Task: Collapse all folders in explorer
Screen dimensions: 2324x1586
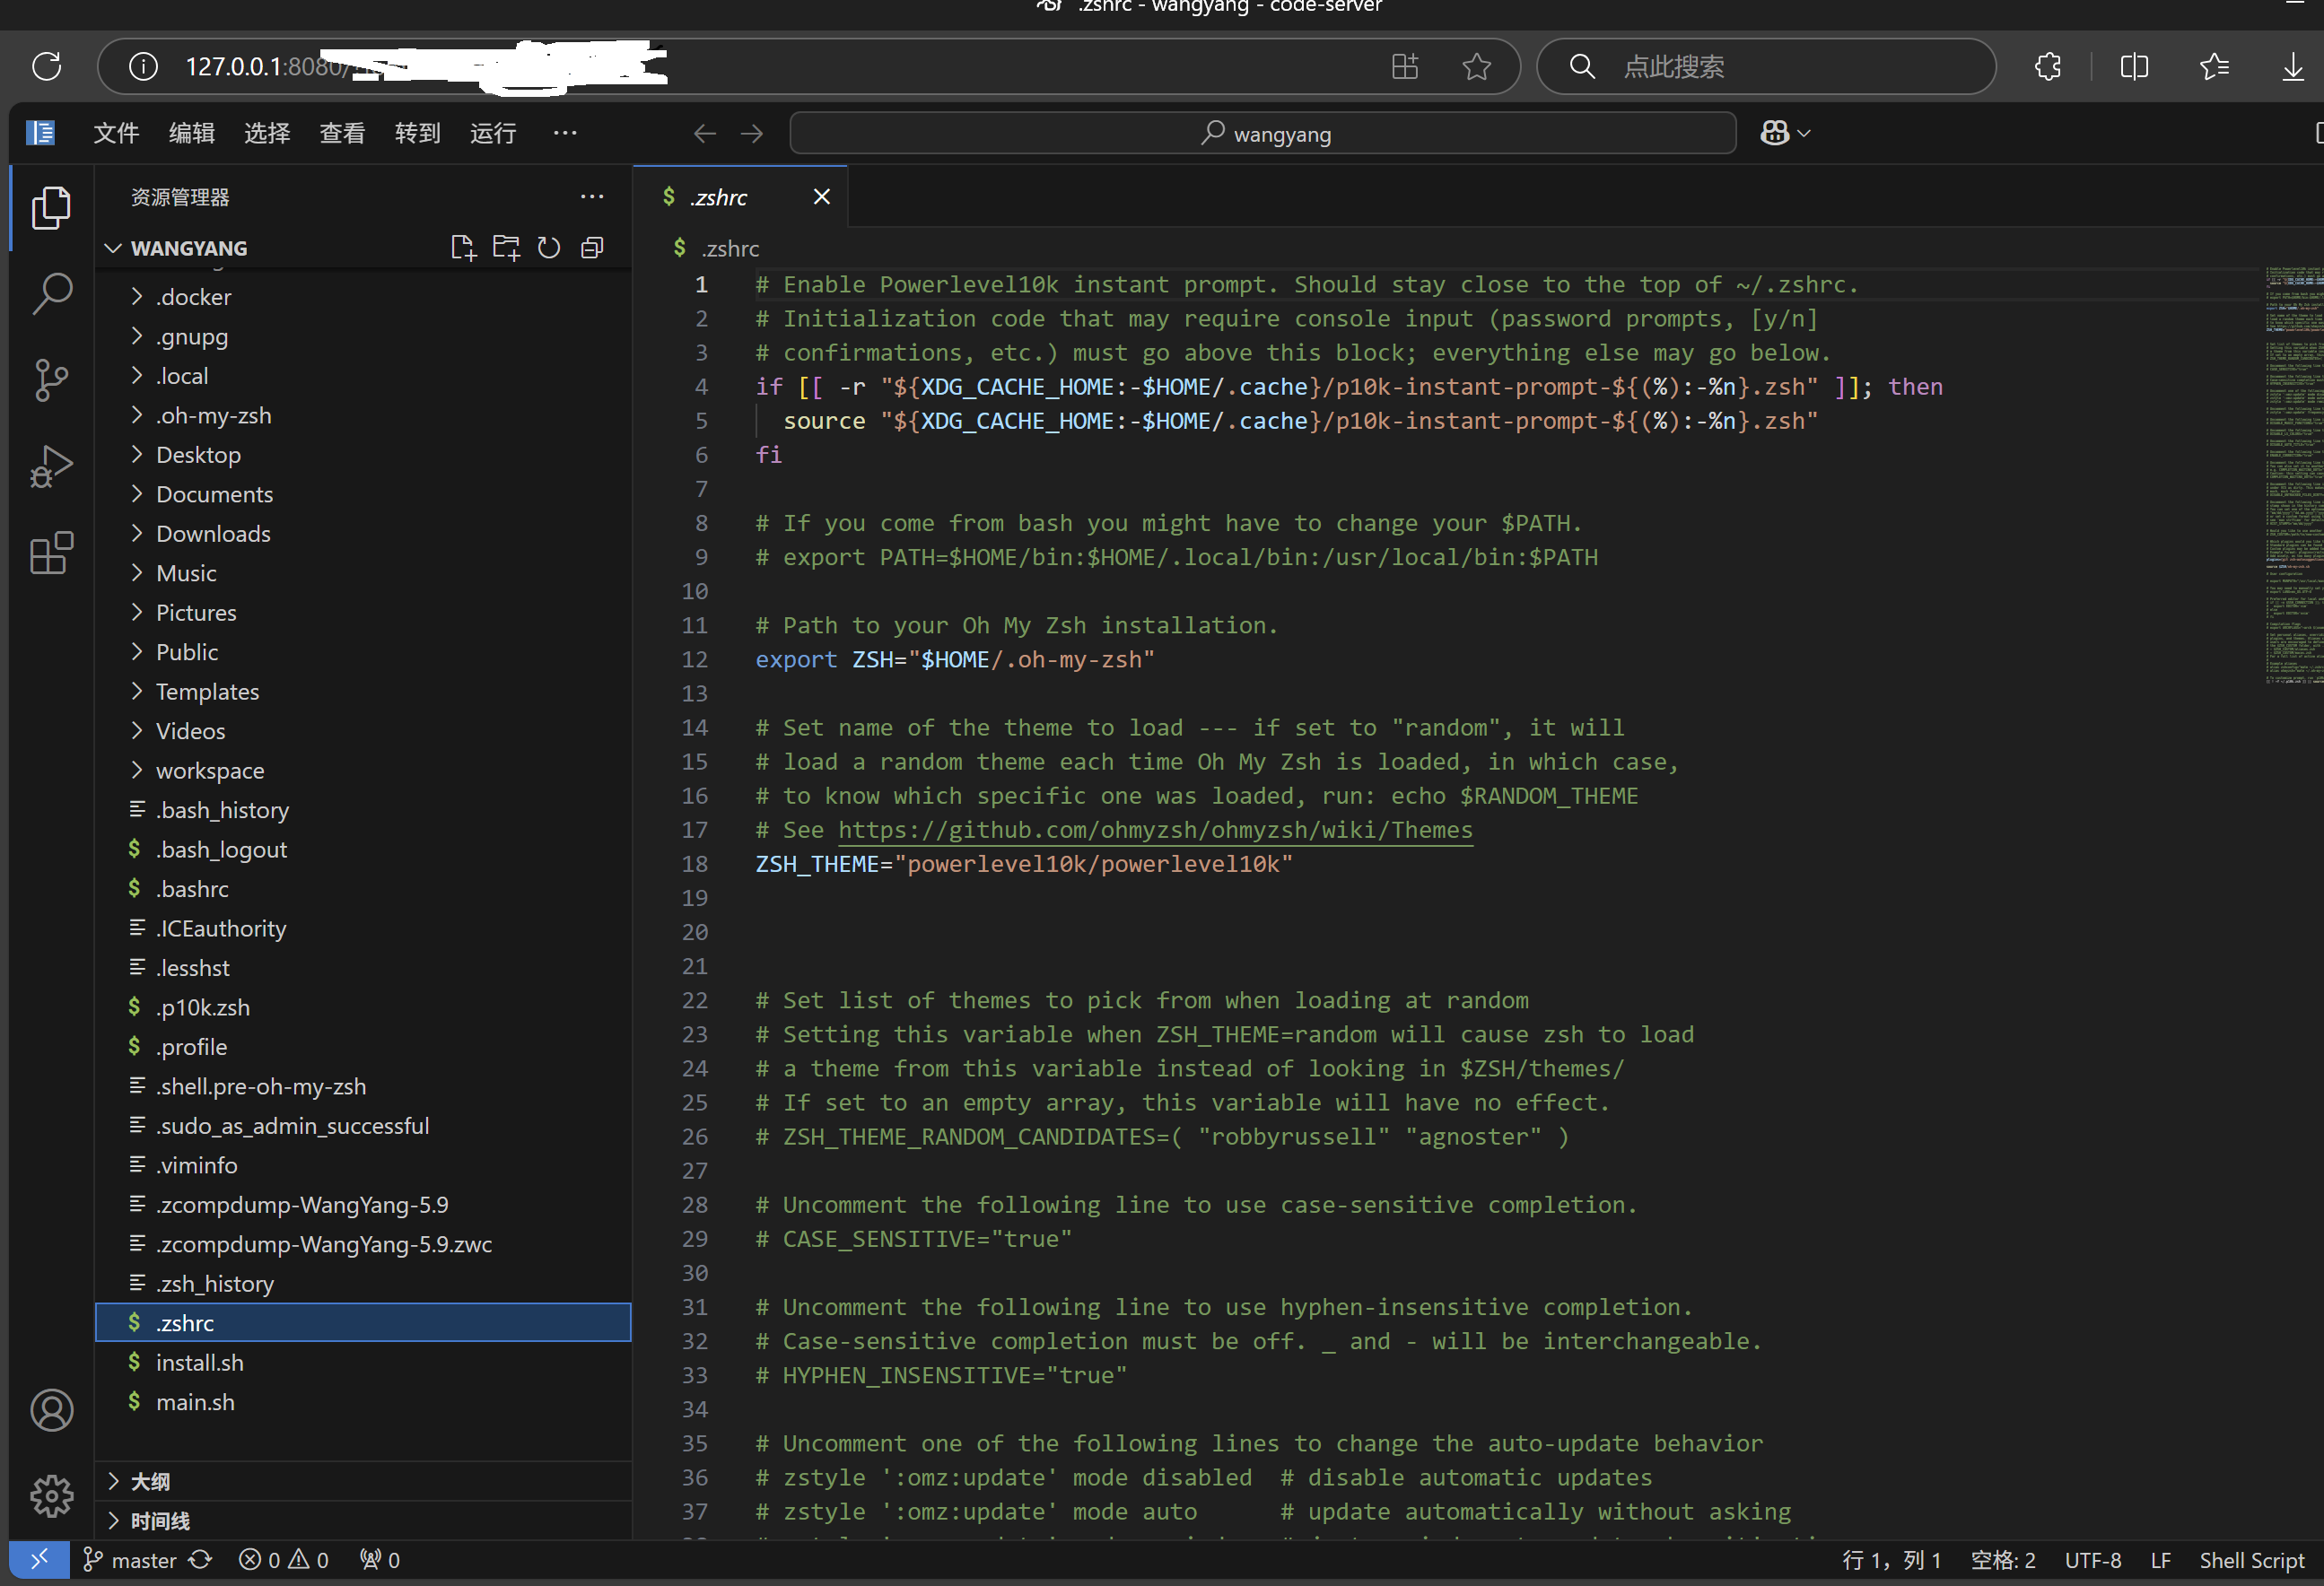Action: [x=592, y=248]
